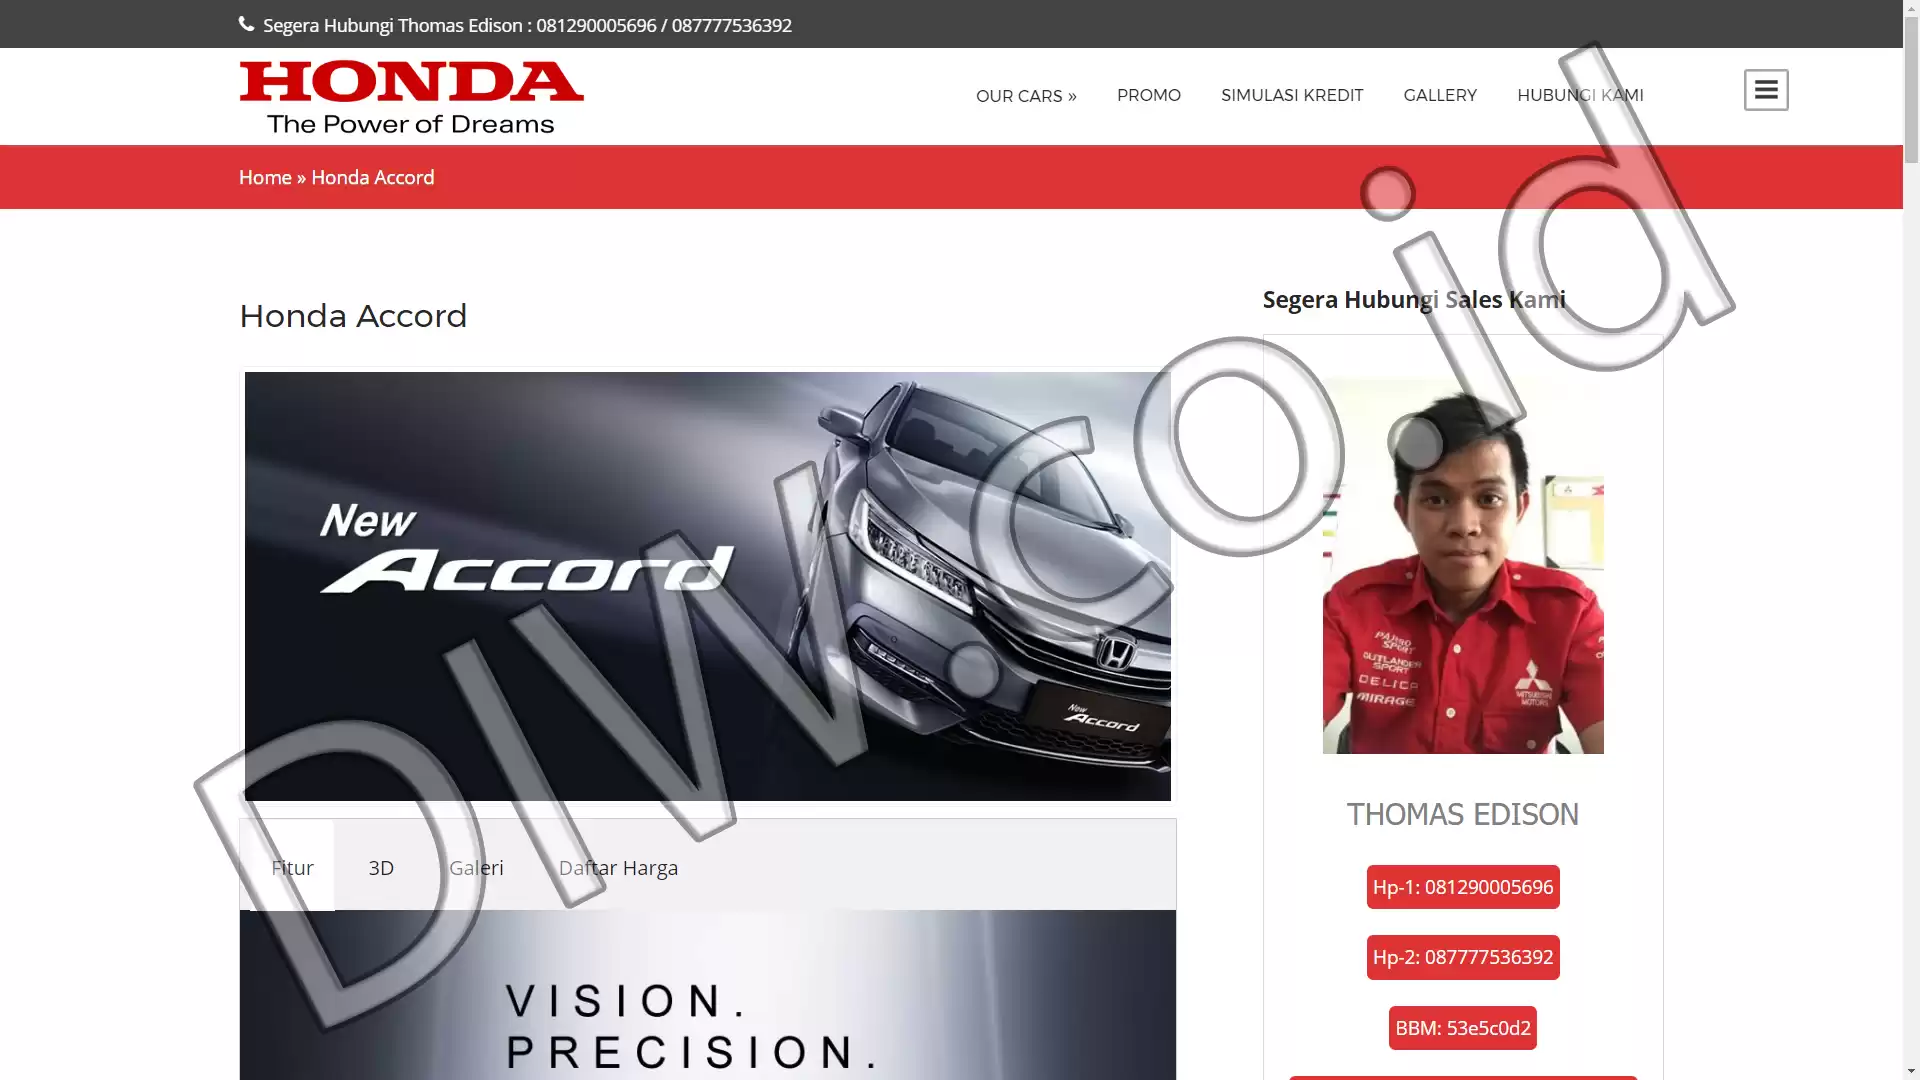Select the Fitur tab
1920x1080 pixels.
(x=292, y=867)
